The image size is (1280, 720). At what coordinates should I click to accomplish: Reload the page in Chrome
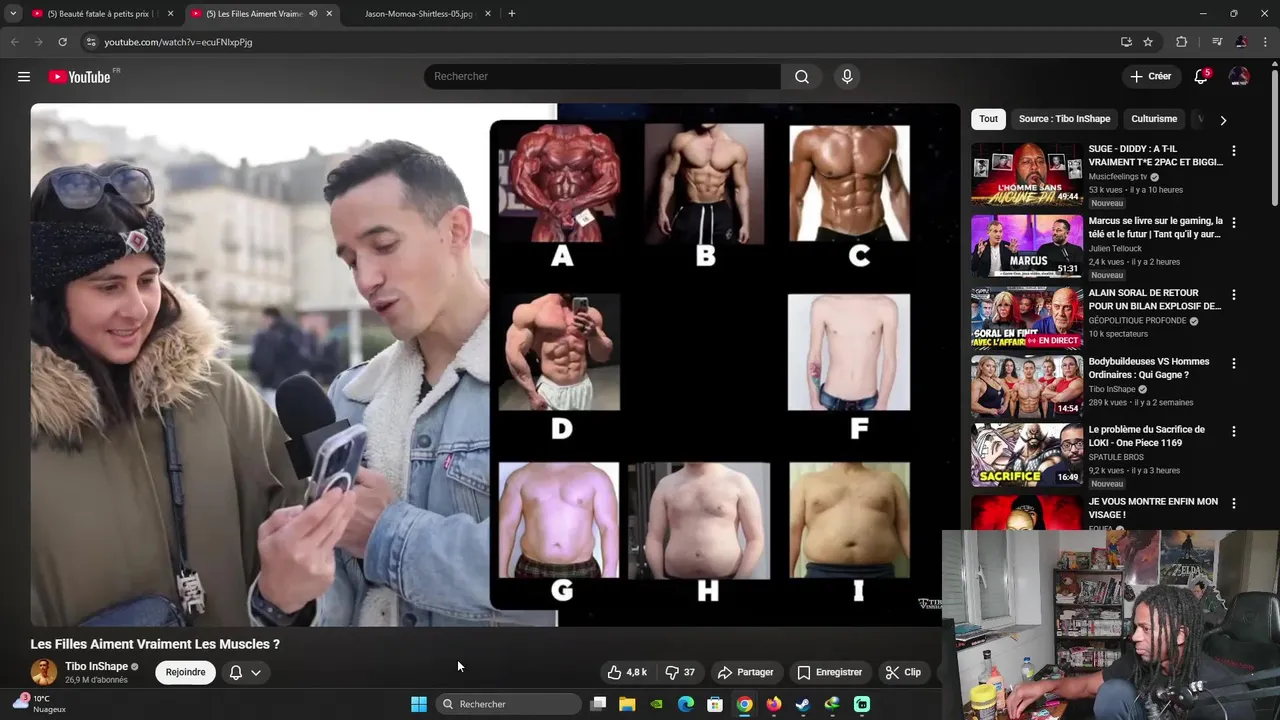[x=62, y=42]
